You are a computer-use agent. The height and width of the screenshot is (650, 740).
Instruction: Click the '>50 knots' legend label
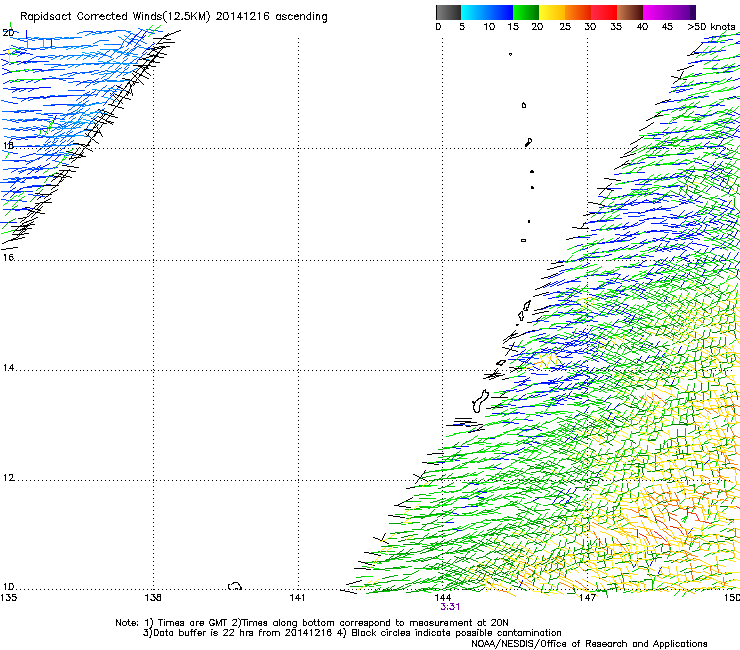click(711, 27)
